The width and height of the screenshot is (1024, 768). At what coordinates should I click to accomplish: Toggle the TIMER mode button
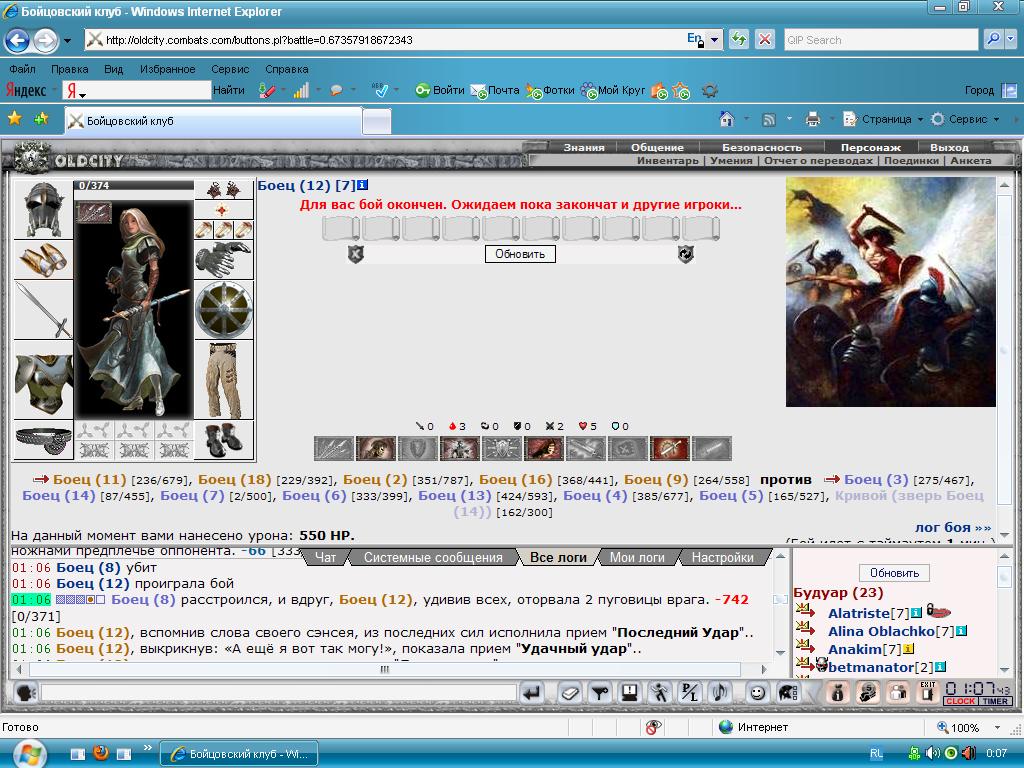click(x=995, y=701)
